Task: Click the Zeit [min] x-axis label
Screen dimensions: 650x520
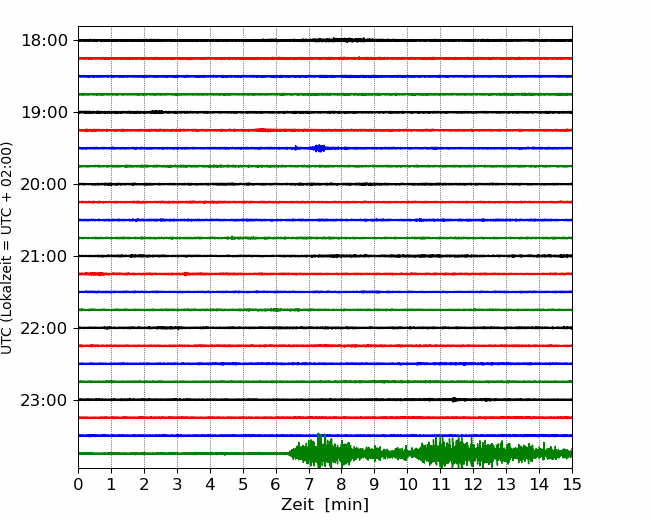Action: (325, 505)
